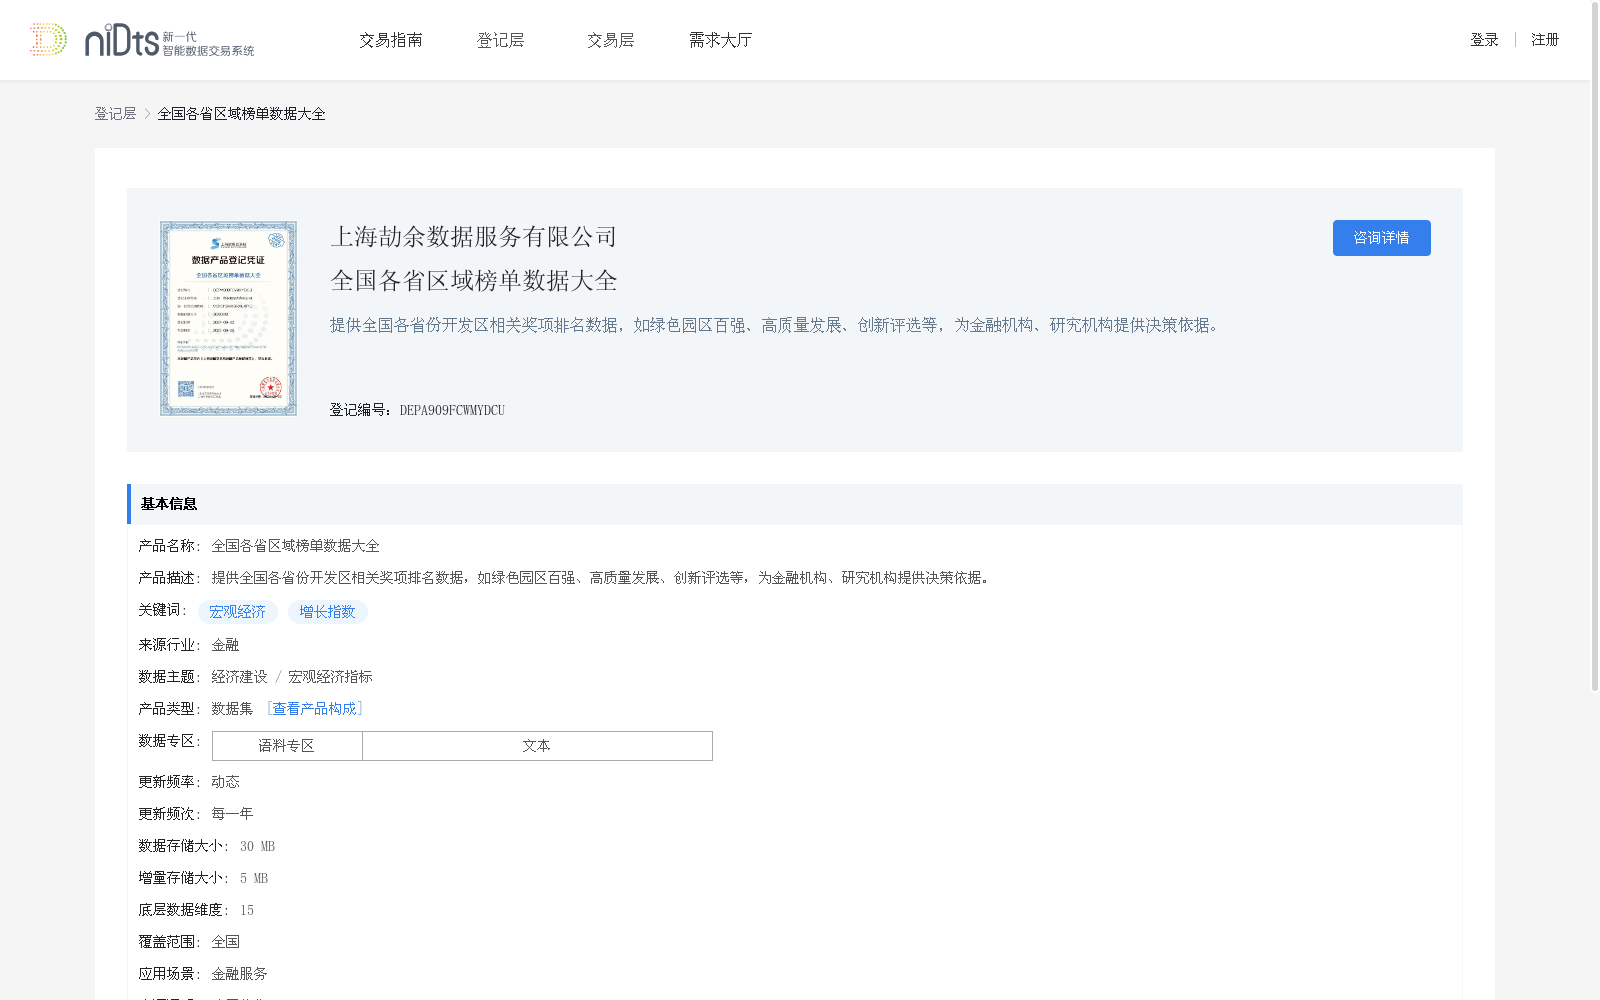The width and height of the screenshot is (1600, 1000).
Task: Select data storage size 30 MB
Action: tap(257, 846)
